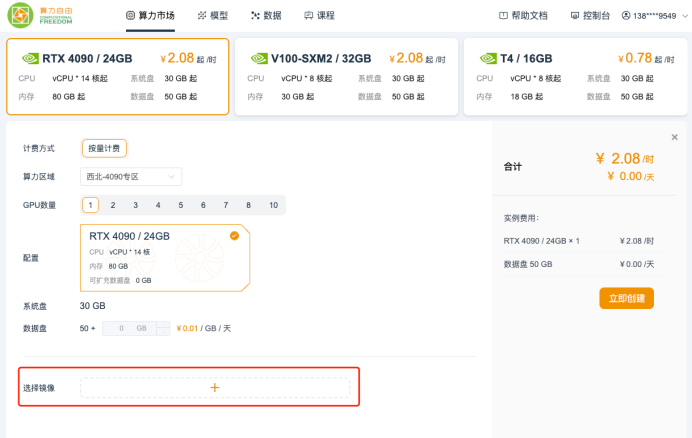Open the 控制台 console link
692x438 pixels.
590,15
